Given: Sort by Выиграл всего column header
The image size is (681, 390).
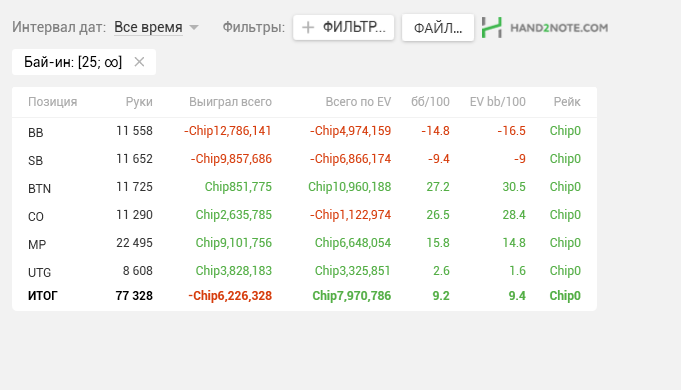Looking at the screenshot, I should 230,102.
